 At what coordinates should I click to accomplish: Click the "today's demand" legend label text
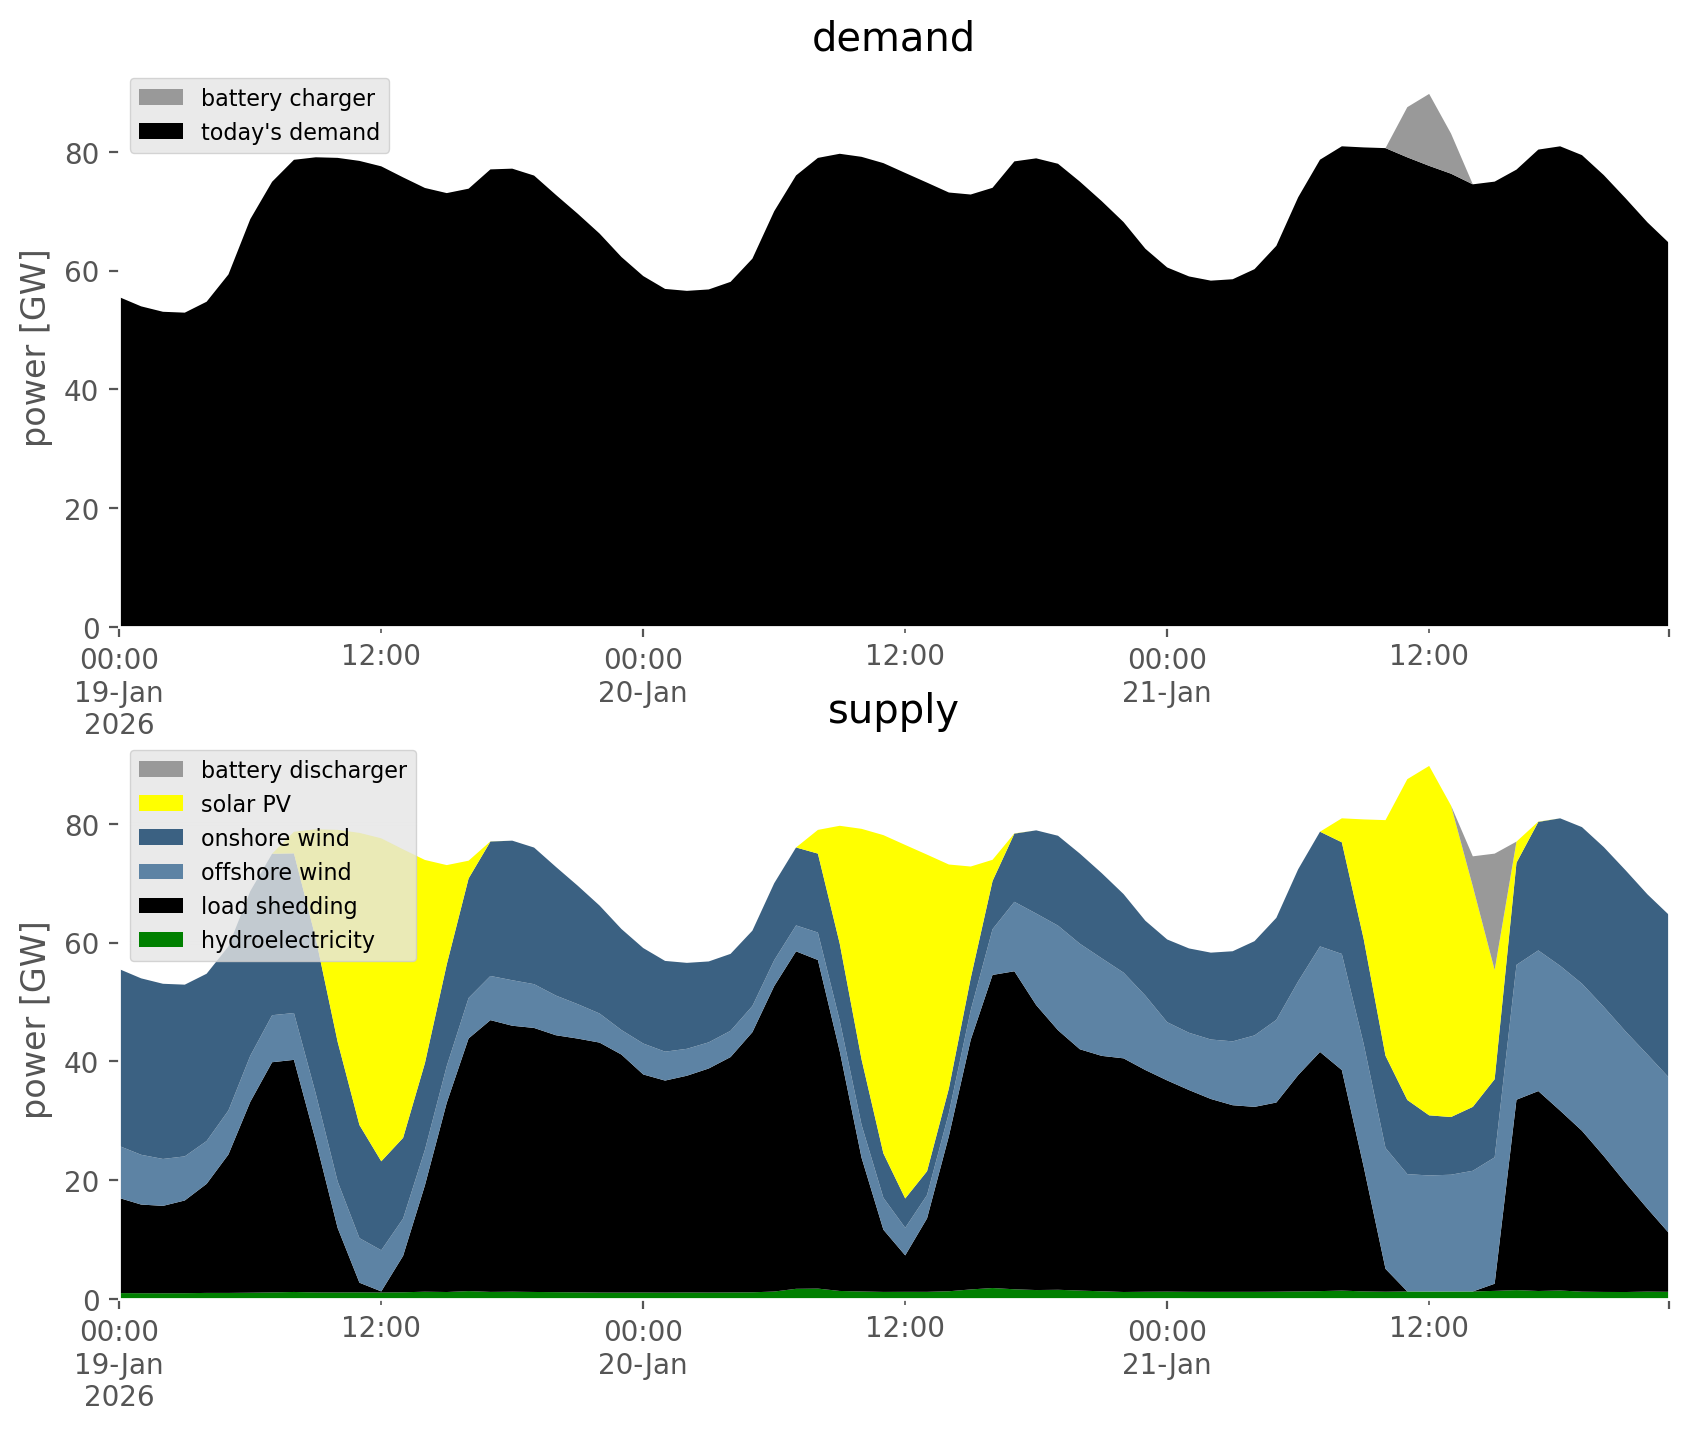[290, 132]
